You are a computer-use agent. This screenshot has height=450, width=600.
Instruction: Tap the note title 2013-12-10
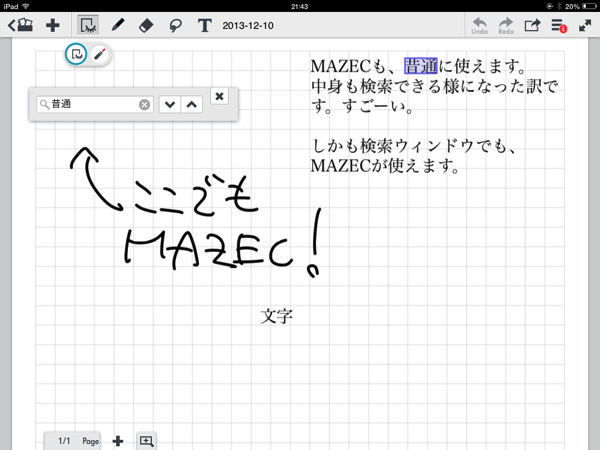coord(248,26)
